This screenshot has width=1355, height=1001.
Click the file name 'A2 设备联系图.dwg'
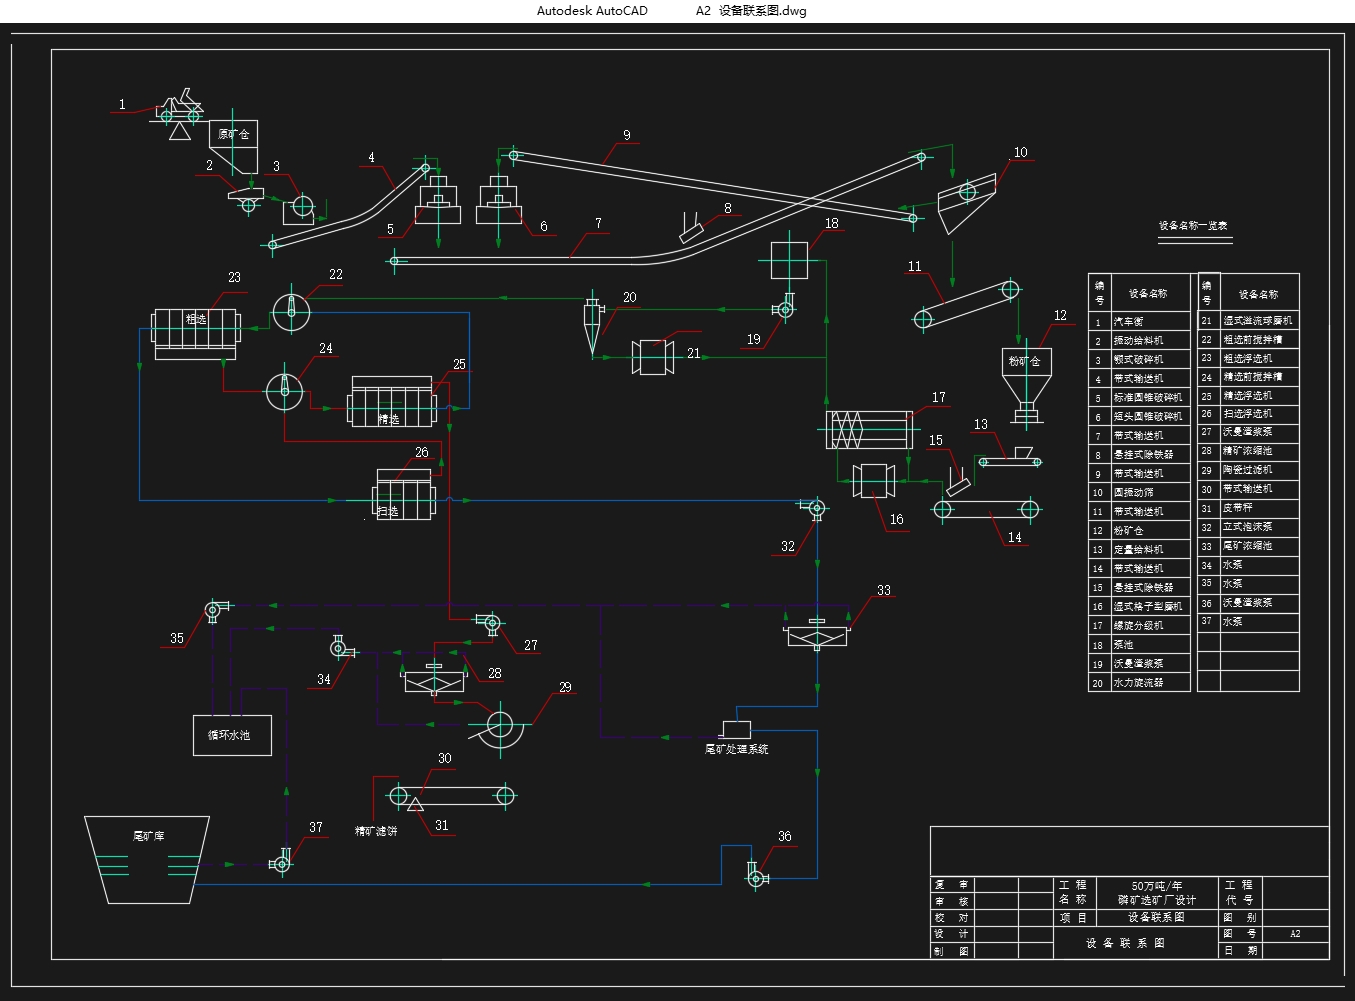click(x=751, y=11)
